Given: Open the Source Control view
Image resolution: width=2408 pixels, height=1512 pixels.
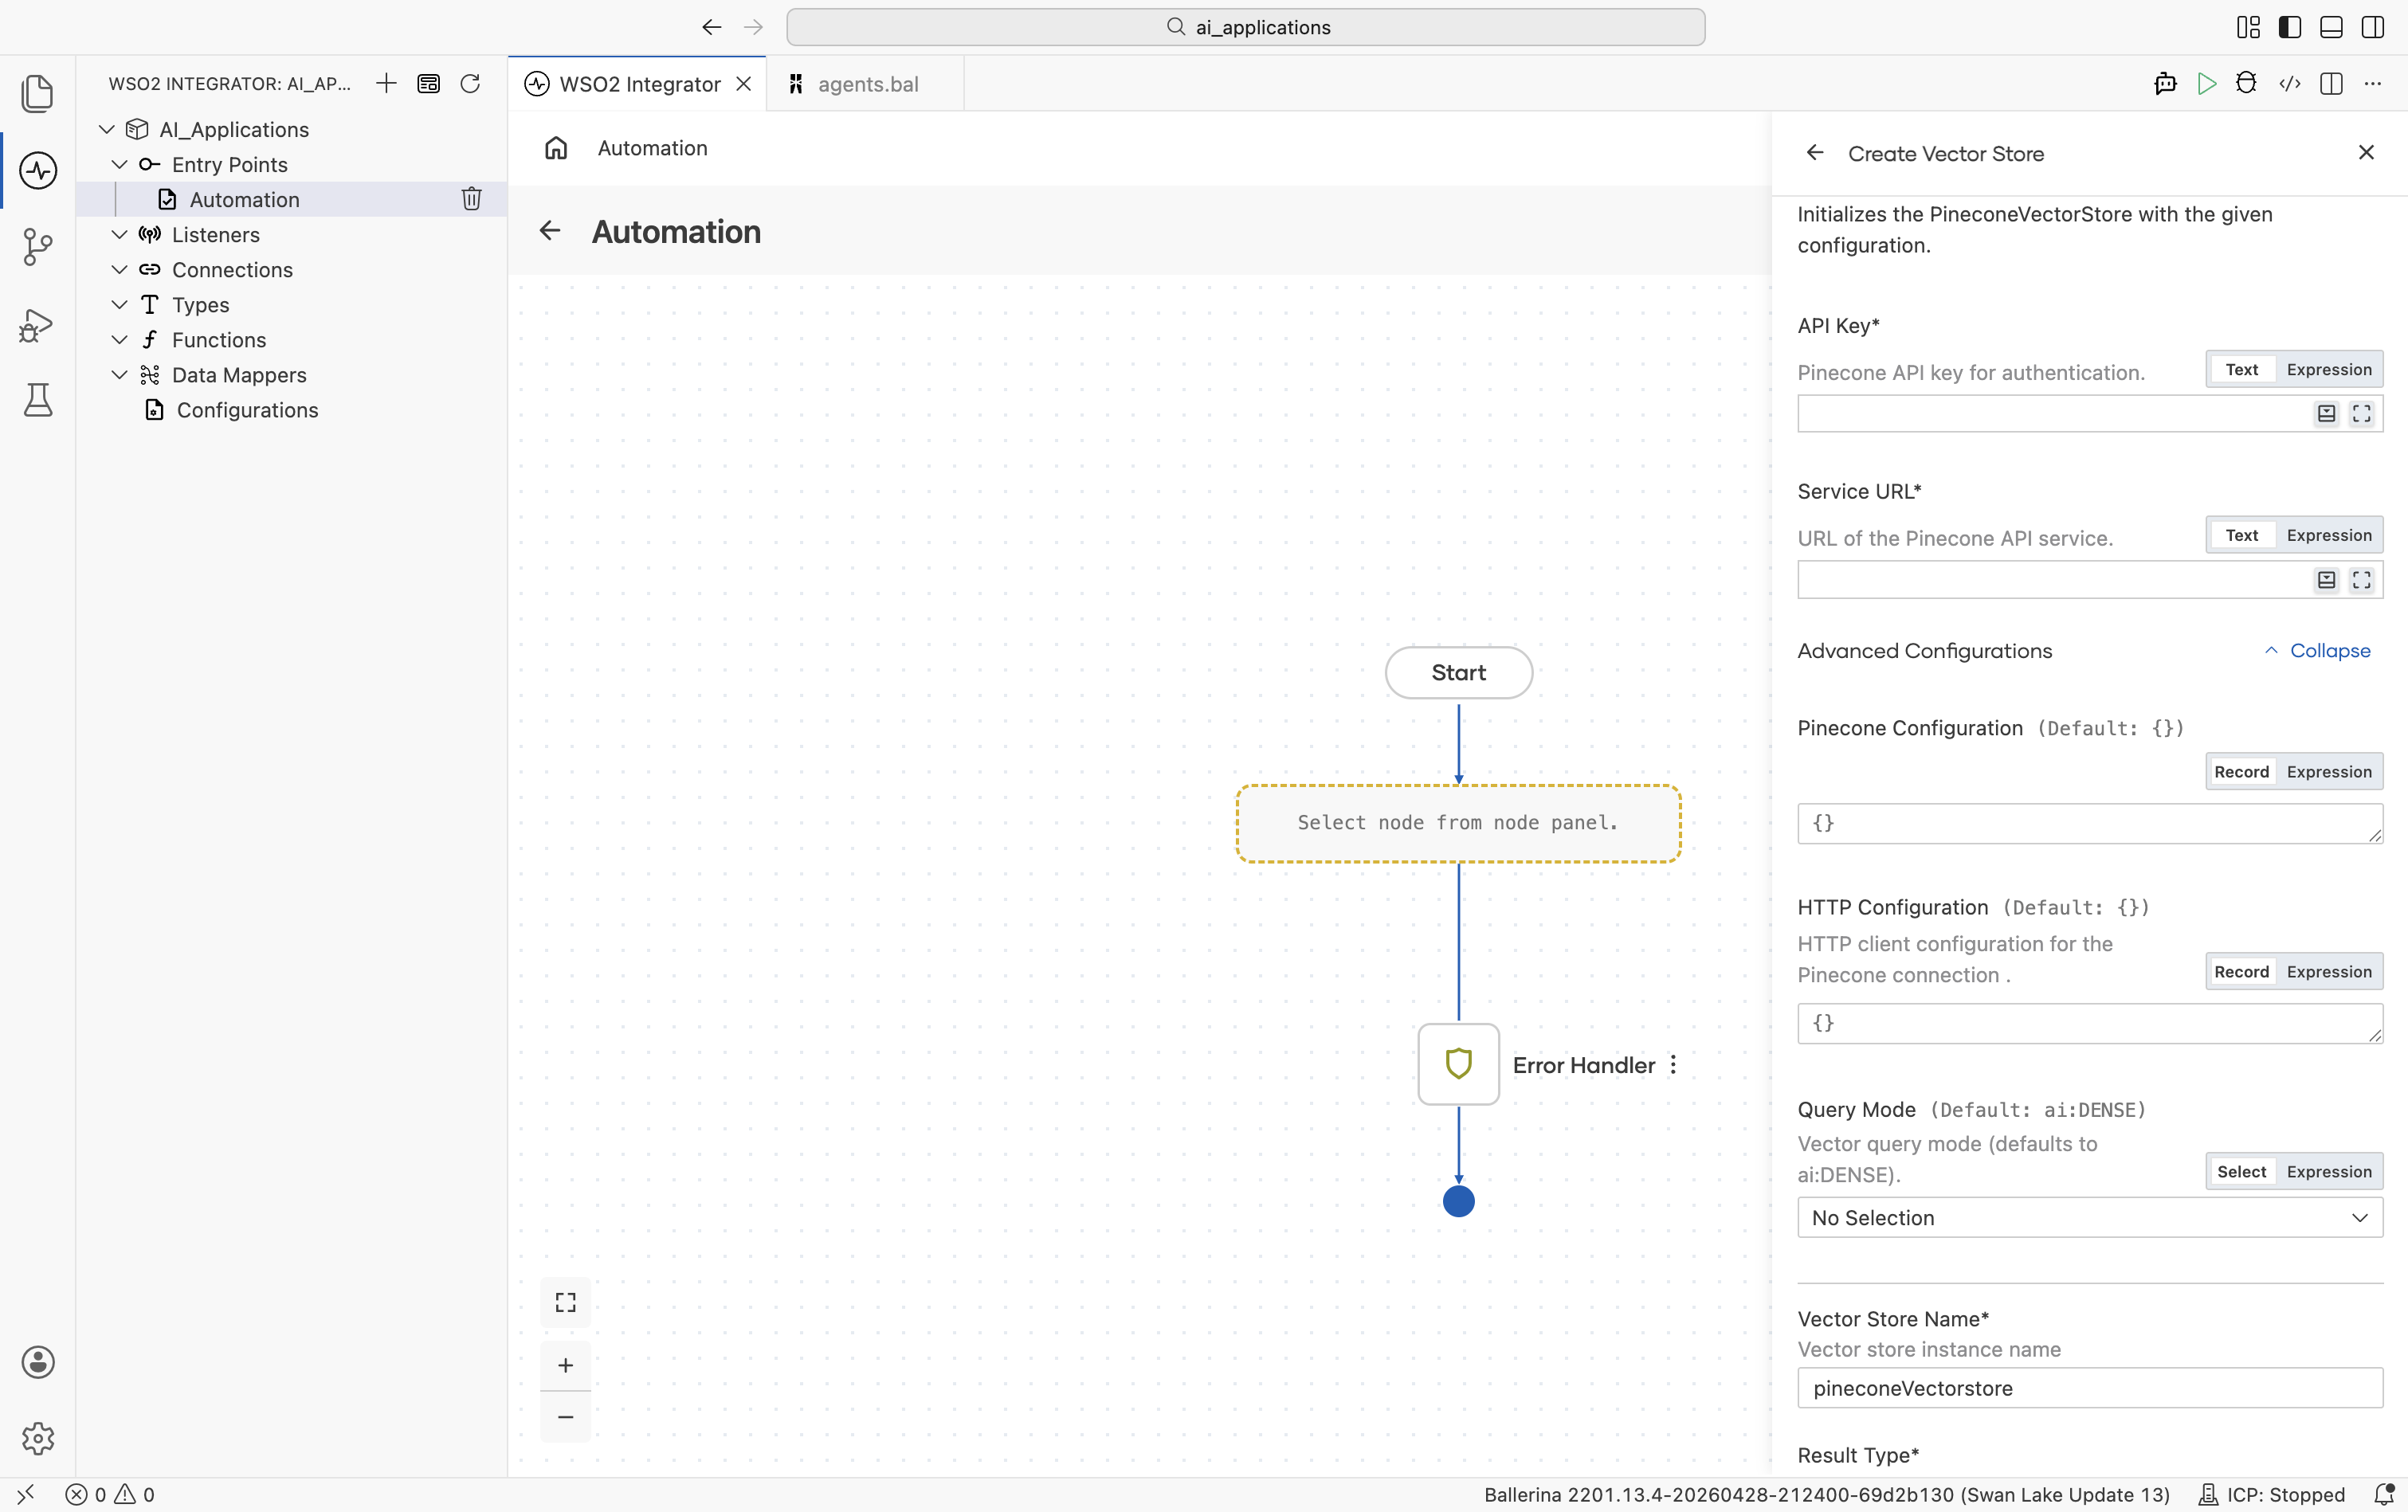Looking at the screenshot, I should click(x=38, y=247).
